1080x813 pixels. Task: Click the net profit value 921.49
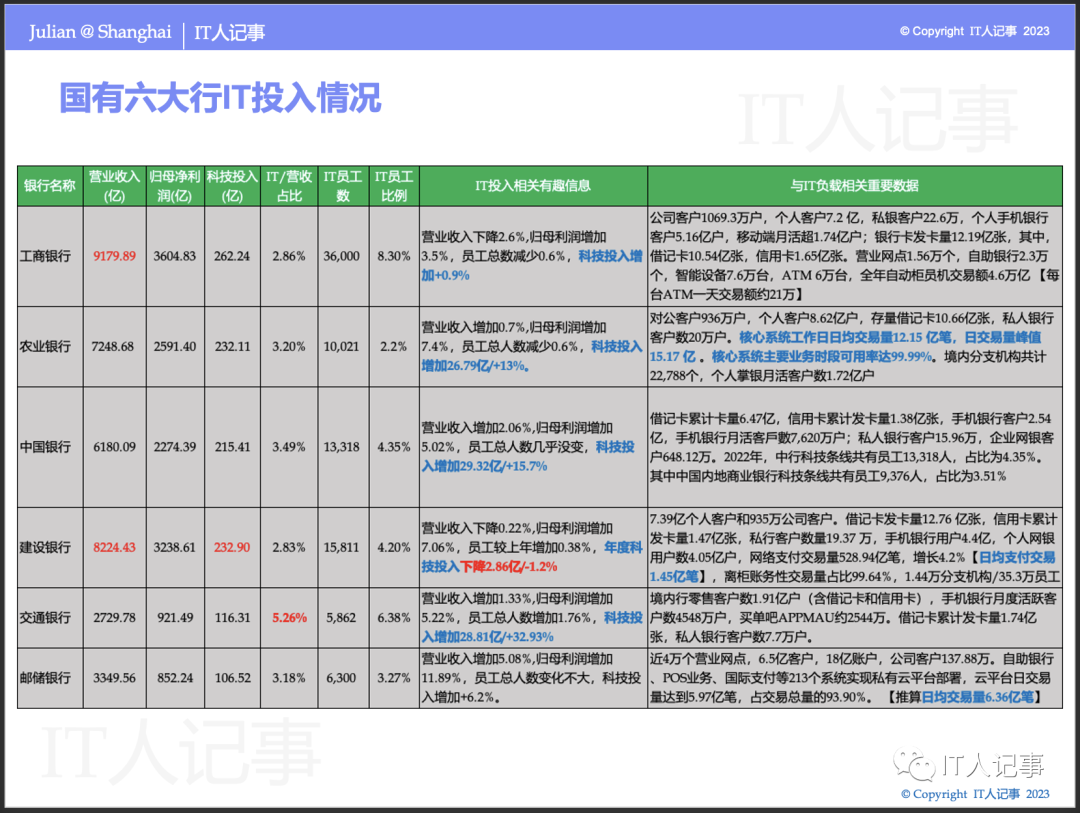175,618
